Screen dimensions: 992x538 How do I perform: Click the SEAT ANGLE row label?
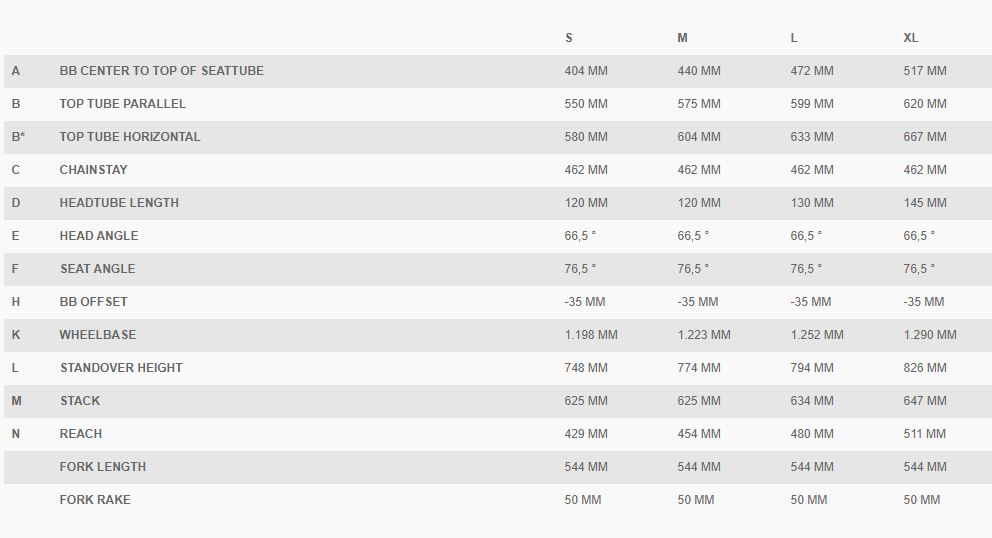[97, 268]
